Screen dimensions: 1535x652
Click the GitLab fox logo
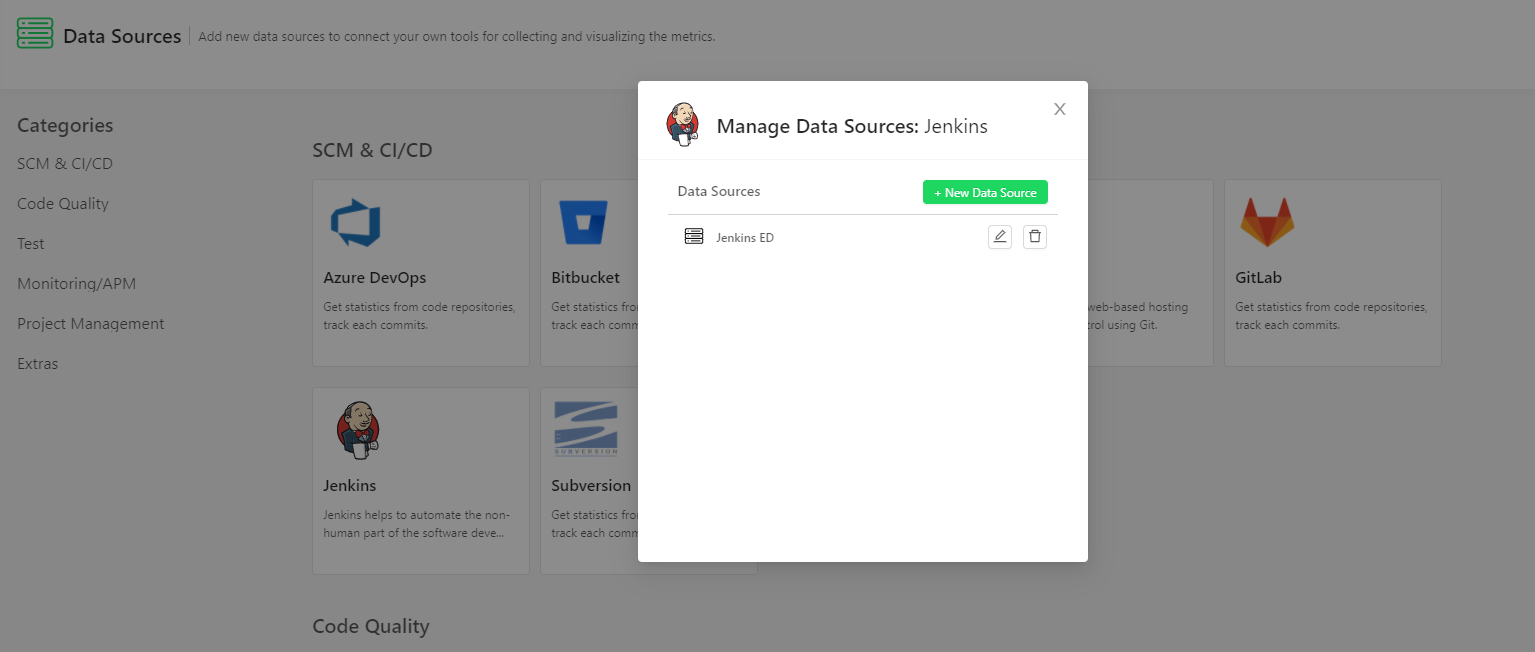pyautogui.click(x=1267, y=222)
